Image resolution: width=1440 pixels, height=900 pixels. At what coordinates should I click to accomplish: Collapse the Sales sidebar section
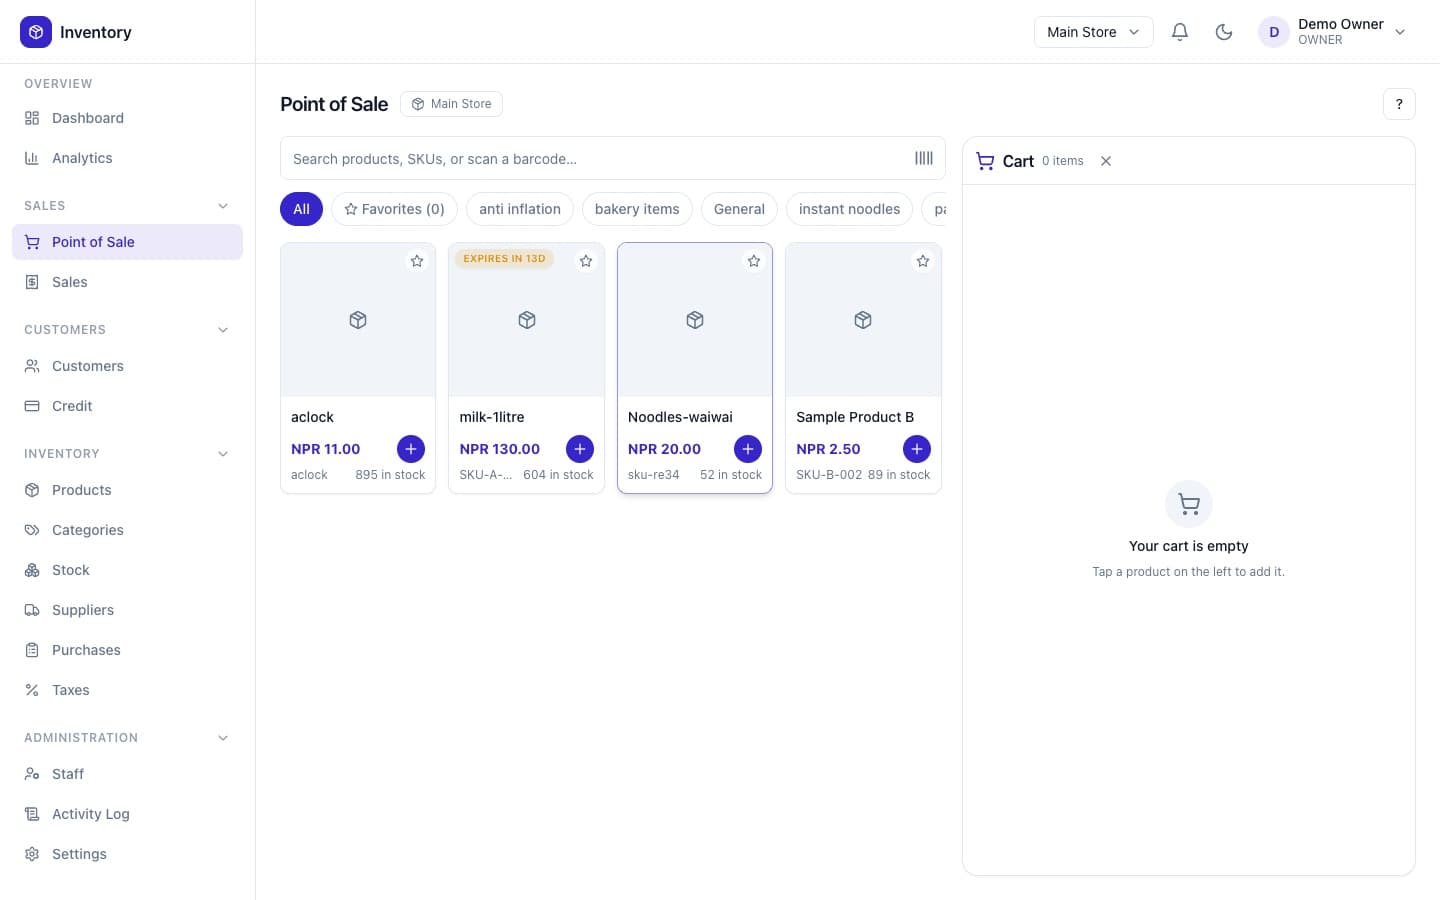point(223,206)
